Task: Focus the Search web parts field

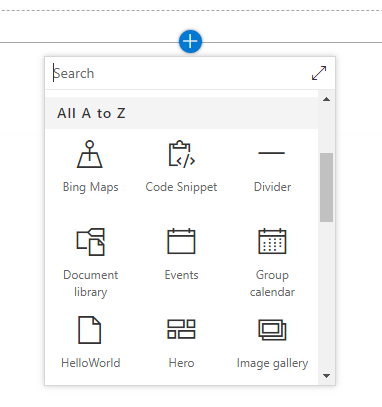Action: tap(180, 73)
